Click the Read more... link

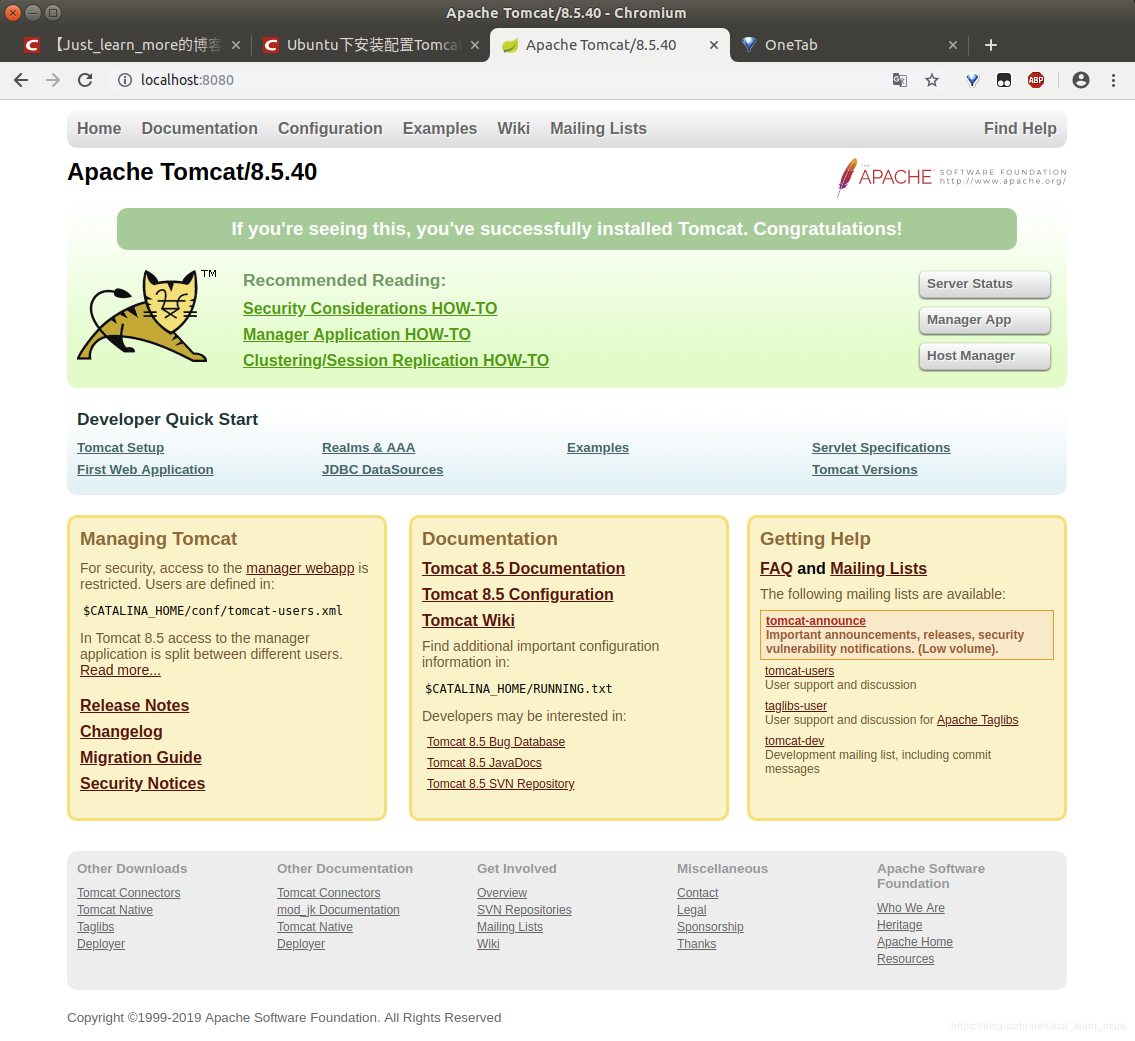tap(120, 670)
